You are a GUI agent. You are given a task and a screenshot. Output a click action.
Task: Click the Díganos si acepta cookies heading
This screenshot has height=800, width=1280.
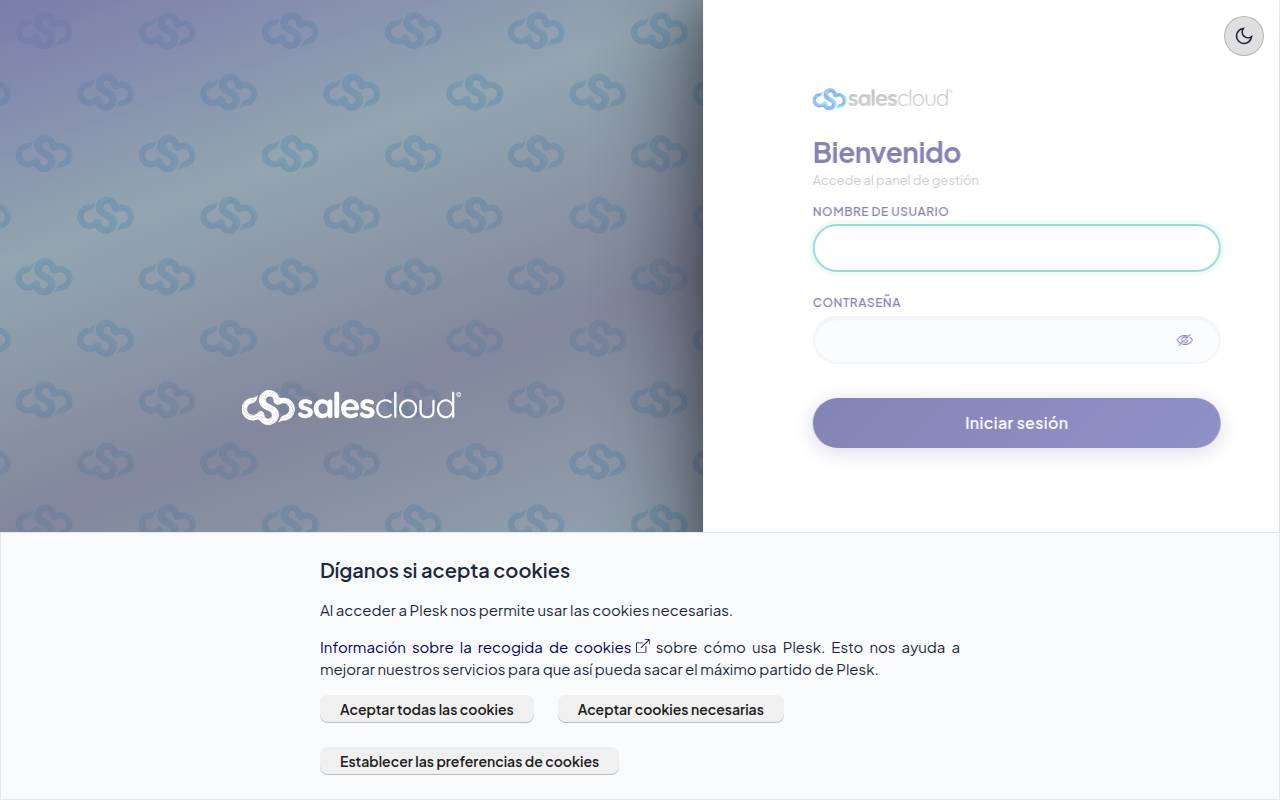[x=445, y=571]
